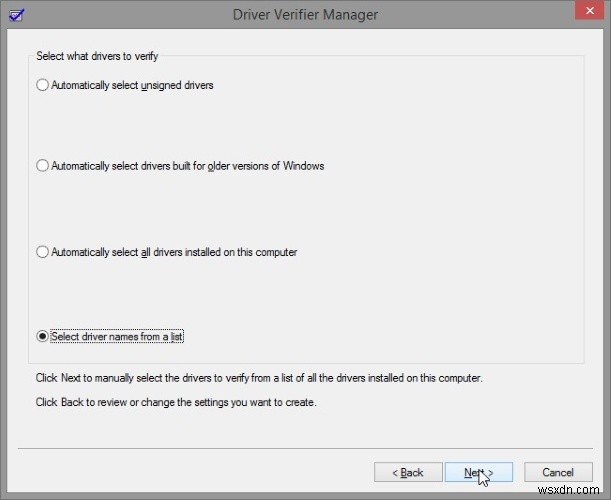The width and height of the screenshot is (611, 500).
Task: Click the 'Select what drivers to verify' group label
Action: pyautogui.click(x=97, y=56)
